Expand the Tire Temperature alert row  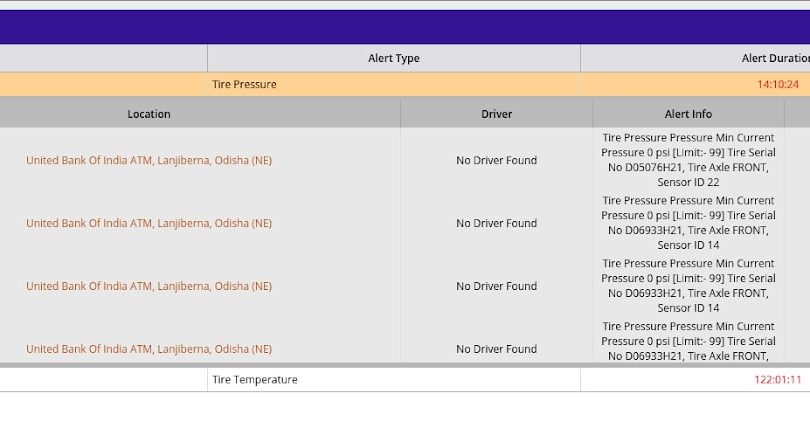(254, 380)
